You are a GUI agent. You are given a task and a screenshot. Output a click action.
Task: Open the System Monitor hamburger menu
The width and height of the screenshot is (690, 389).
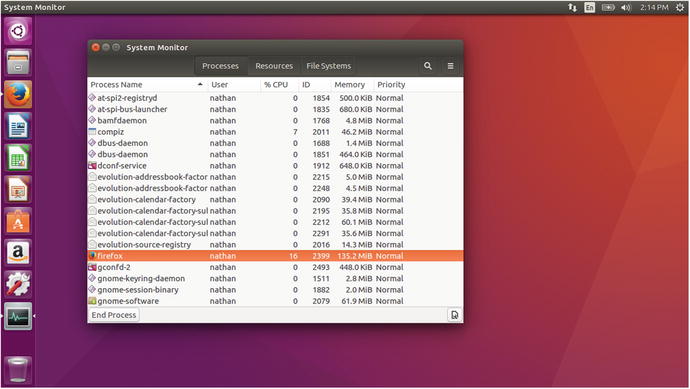450,66
